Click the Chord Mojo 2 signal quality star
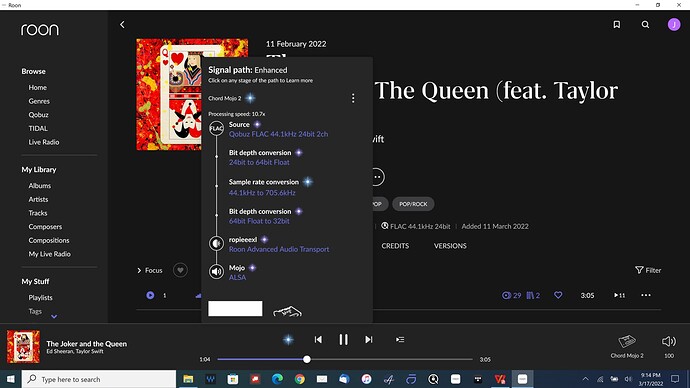This screenshot has height=388, width=690. [x=250, y=98]
